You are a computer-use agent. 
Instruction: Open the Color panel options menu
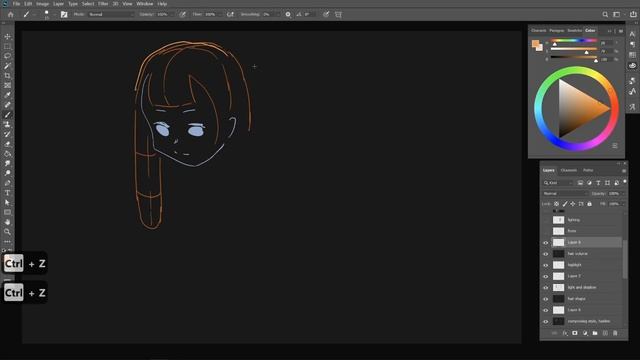click(x=621, y=31)
